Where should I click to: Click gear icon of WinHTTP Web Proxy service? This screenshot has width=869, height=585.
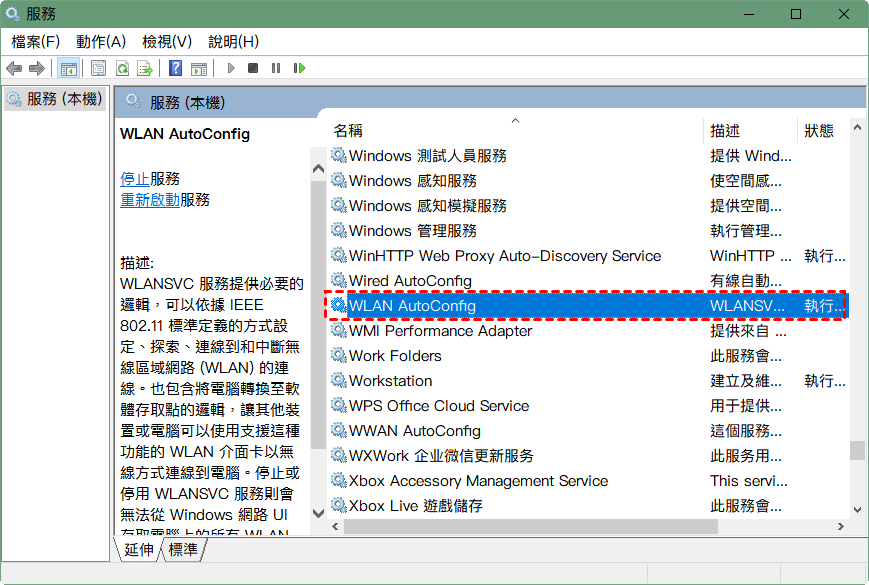coord(339,255)
